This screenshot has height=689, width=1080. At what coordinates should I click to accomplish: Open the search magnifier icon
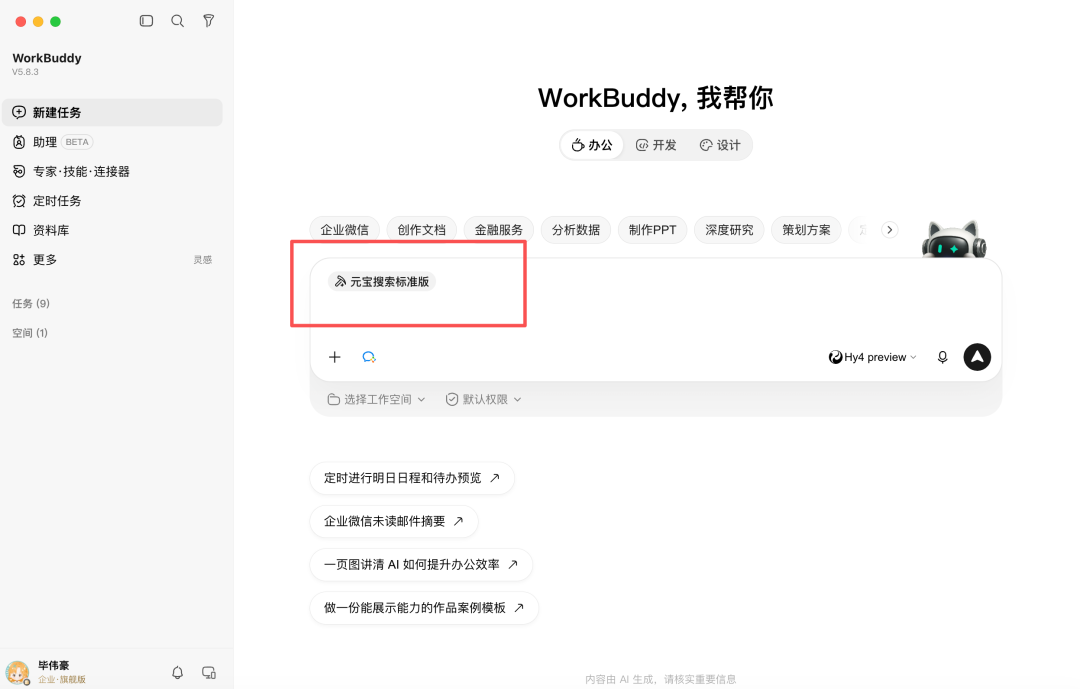coord(178,21)
